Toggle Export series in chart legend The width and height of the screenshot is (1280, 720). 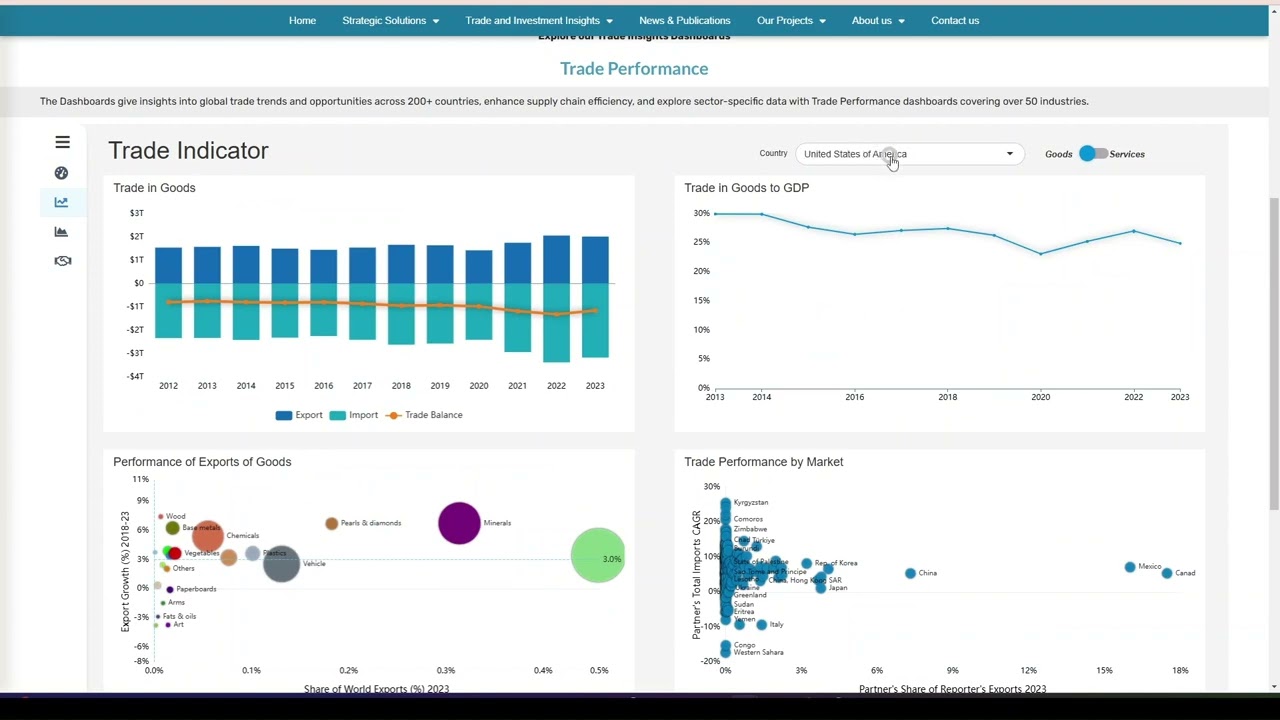299,415
